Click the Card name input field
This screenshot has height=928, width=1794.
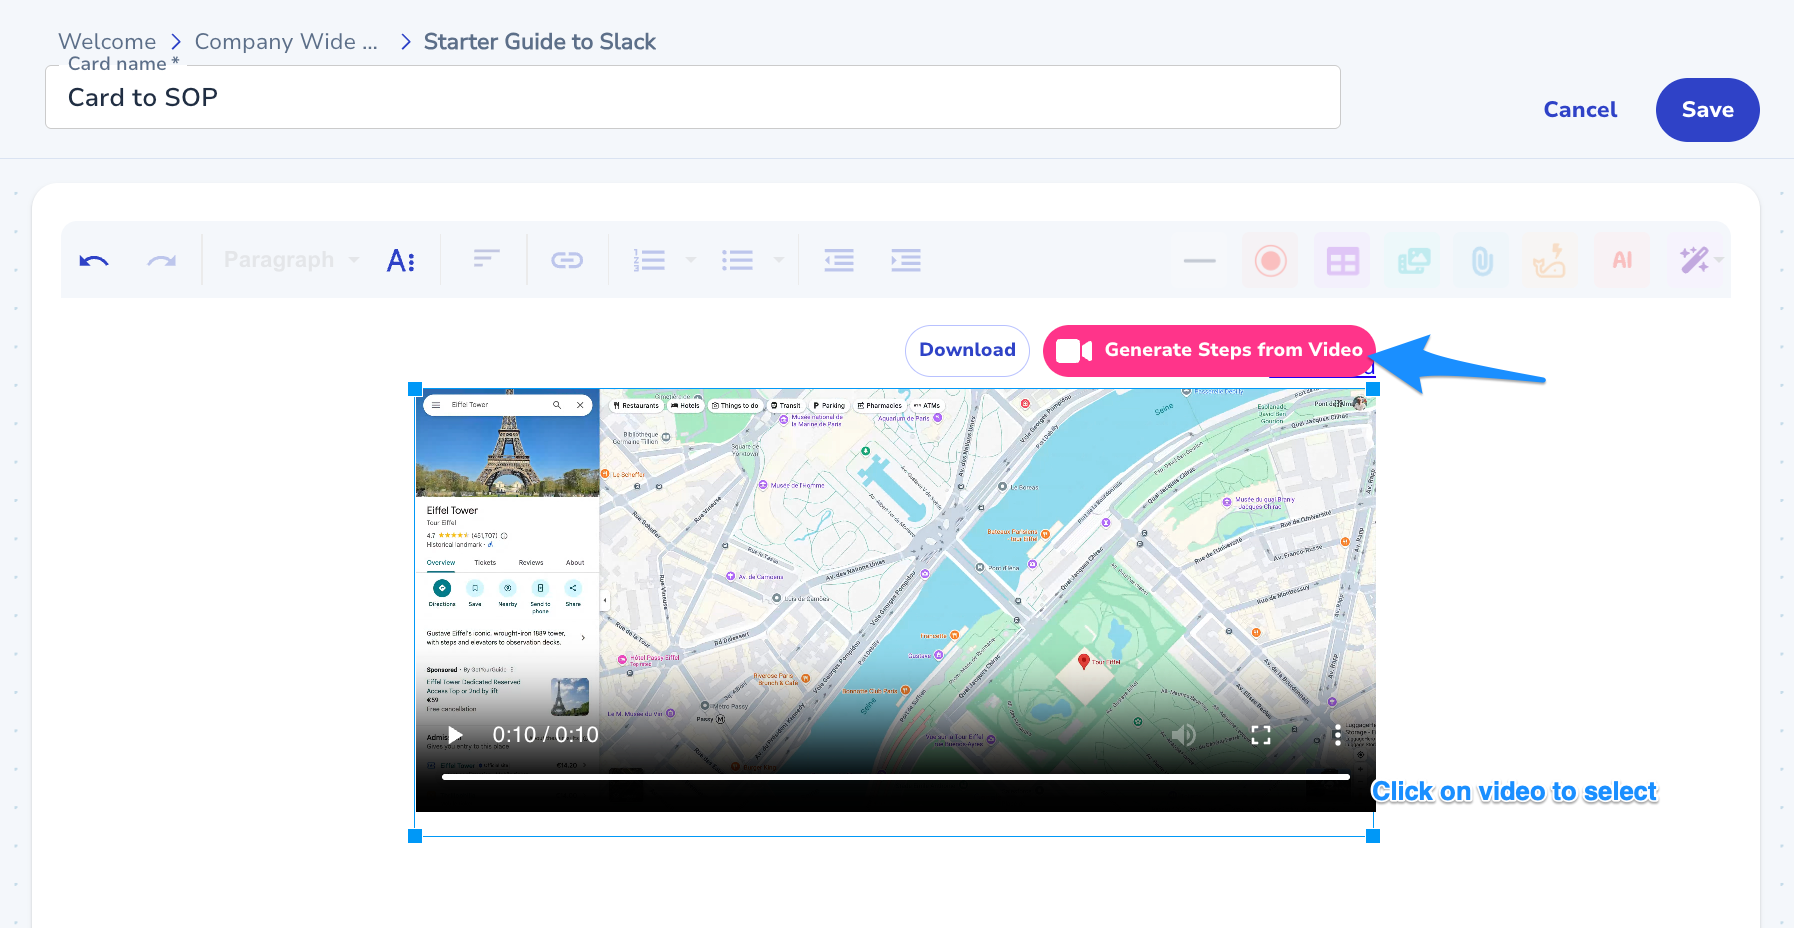[693, 97]
